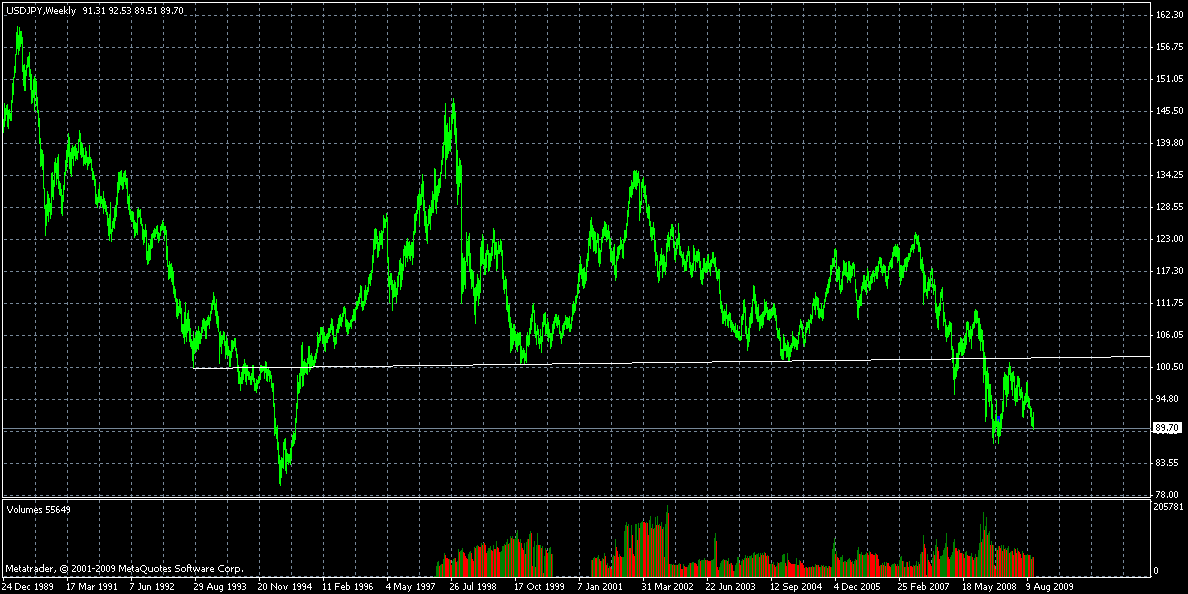Viewport: 1188px width, 594px height.
Task: Click the 17 Mar 1991 date label
Action: [x=90, y=586]
